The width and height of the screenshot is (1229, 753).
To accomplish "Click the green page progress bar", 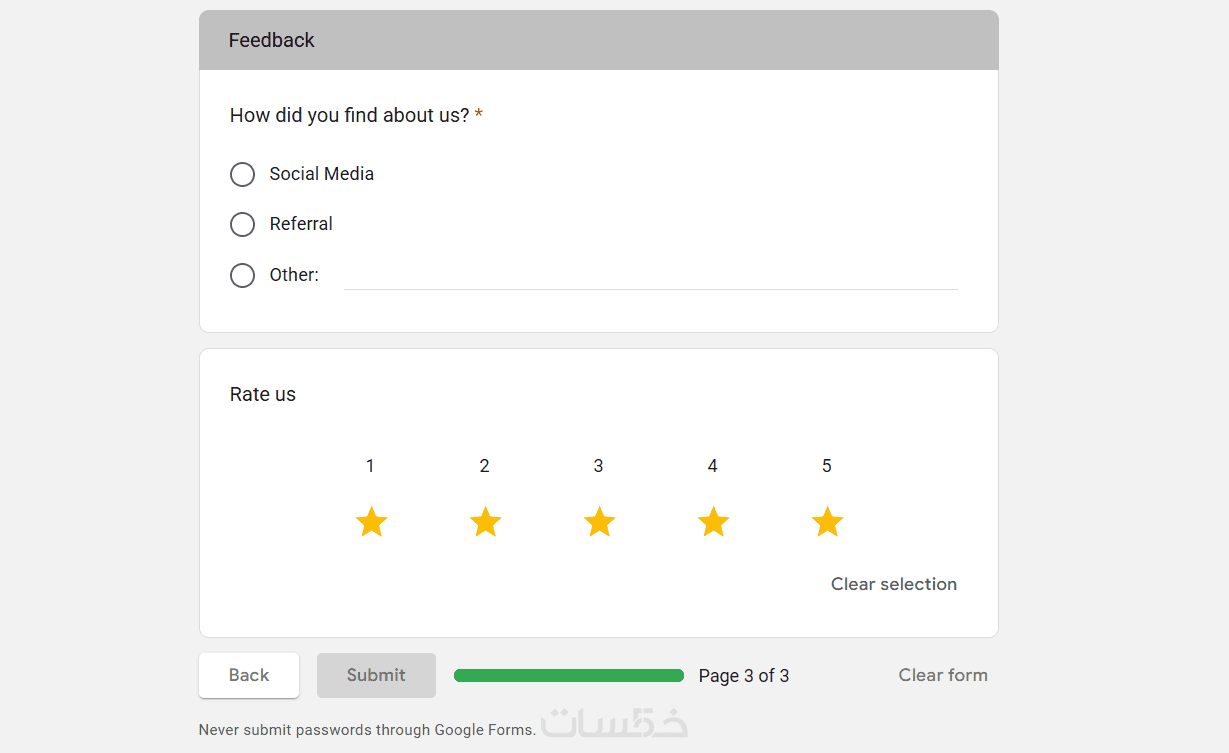I will coord(568,676).
